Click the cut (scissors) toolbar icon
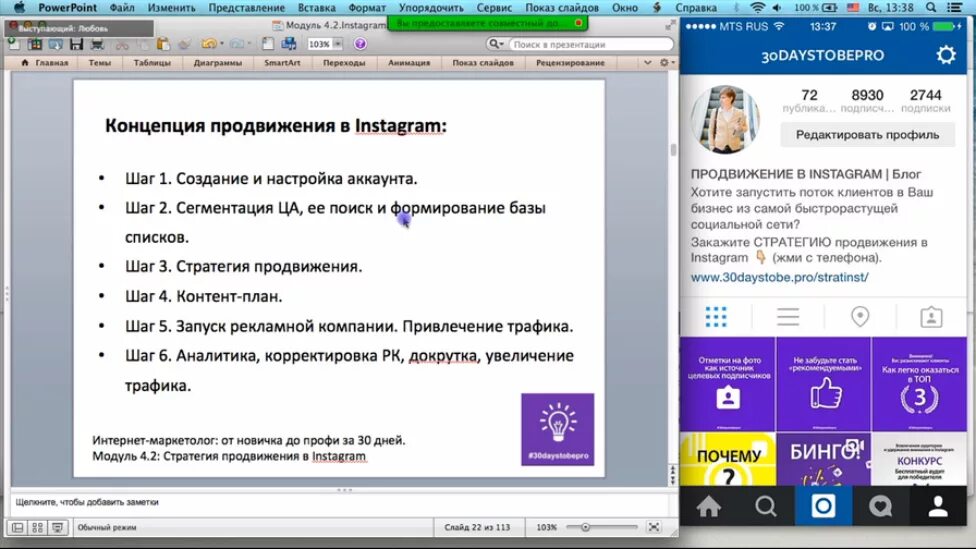The height and width of the screenshot is (549, 976). point(122,44)
